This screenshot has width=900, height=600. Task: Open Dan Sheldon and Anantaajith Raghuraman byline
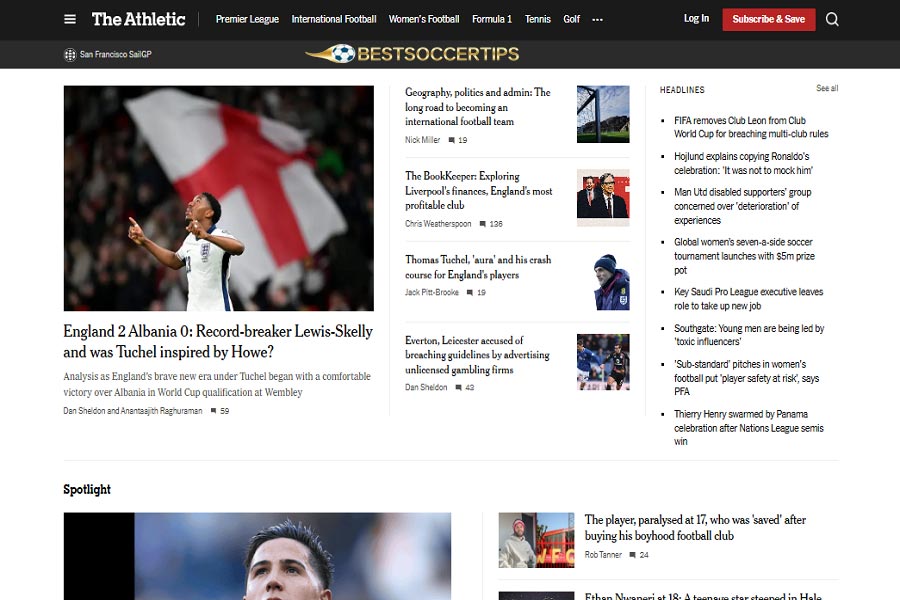(133, 411)
